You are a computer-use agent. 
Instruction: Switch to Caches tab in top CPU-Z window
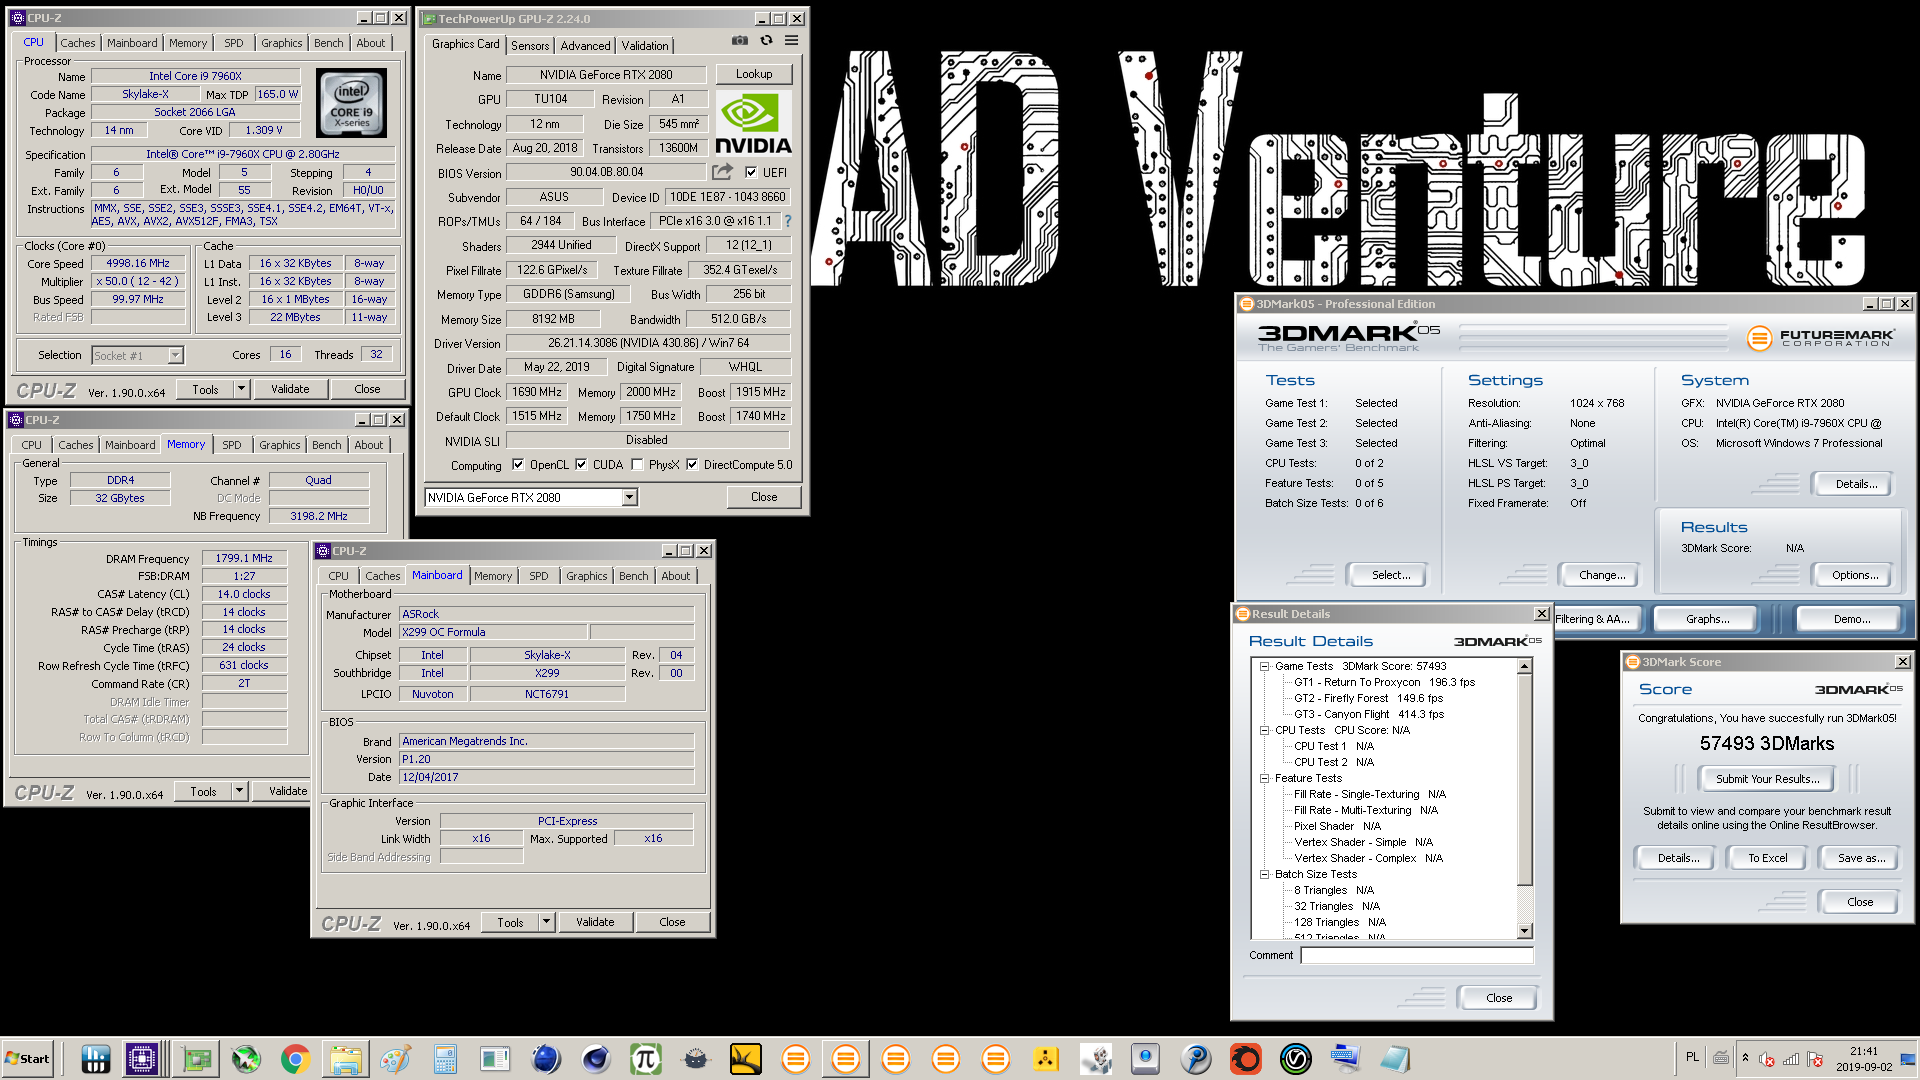[77, 43]
